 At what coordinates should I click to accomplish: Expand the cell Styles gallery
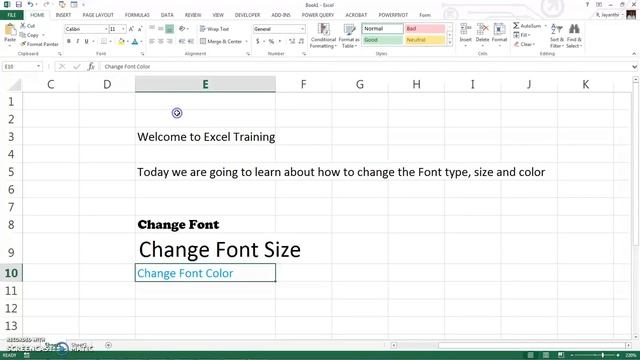pos(449,42)
